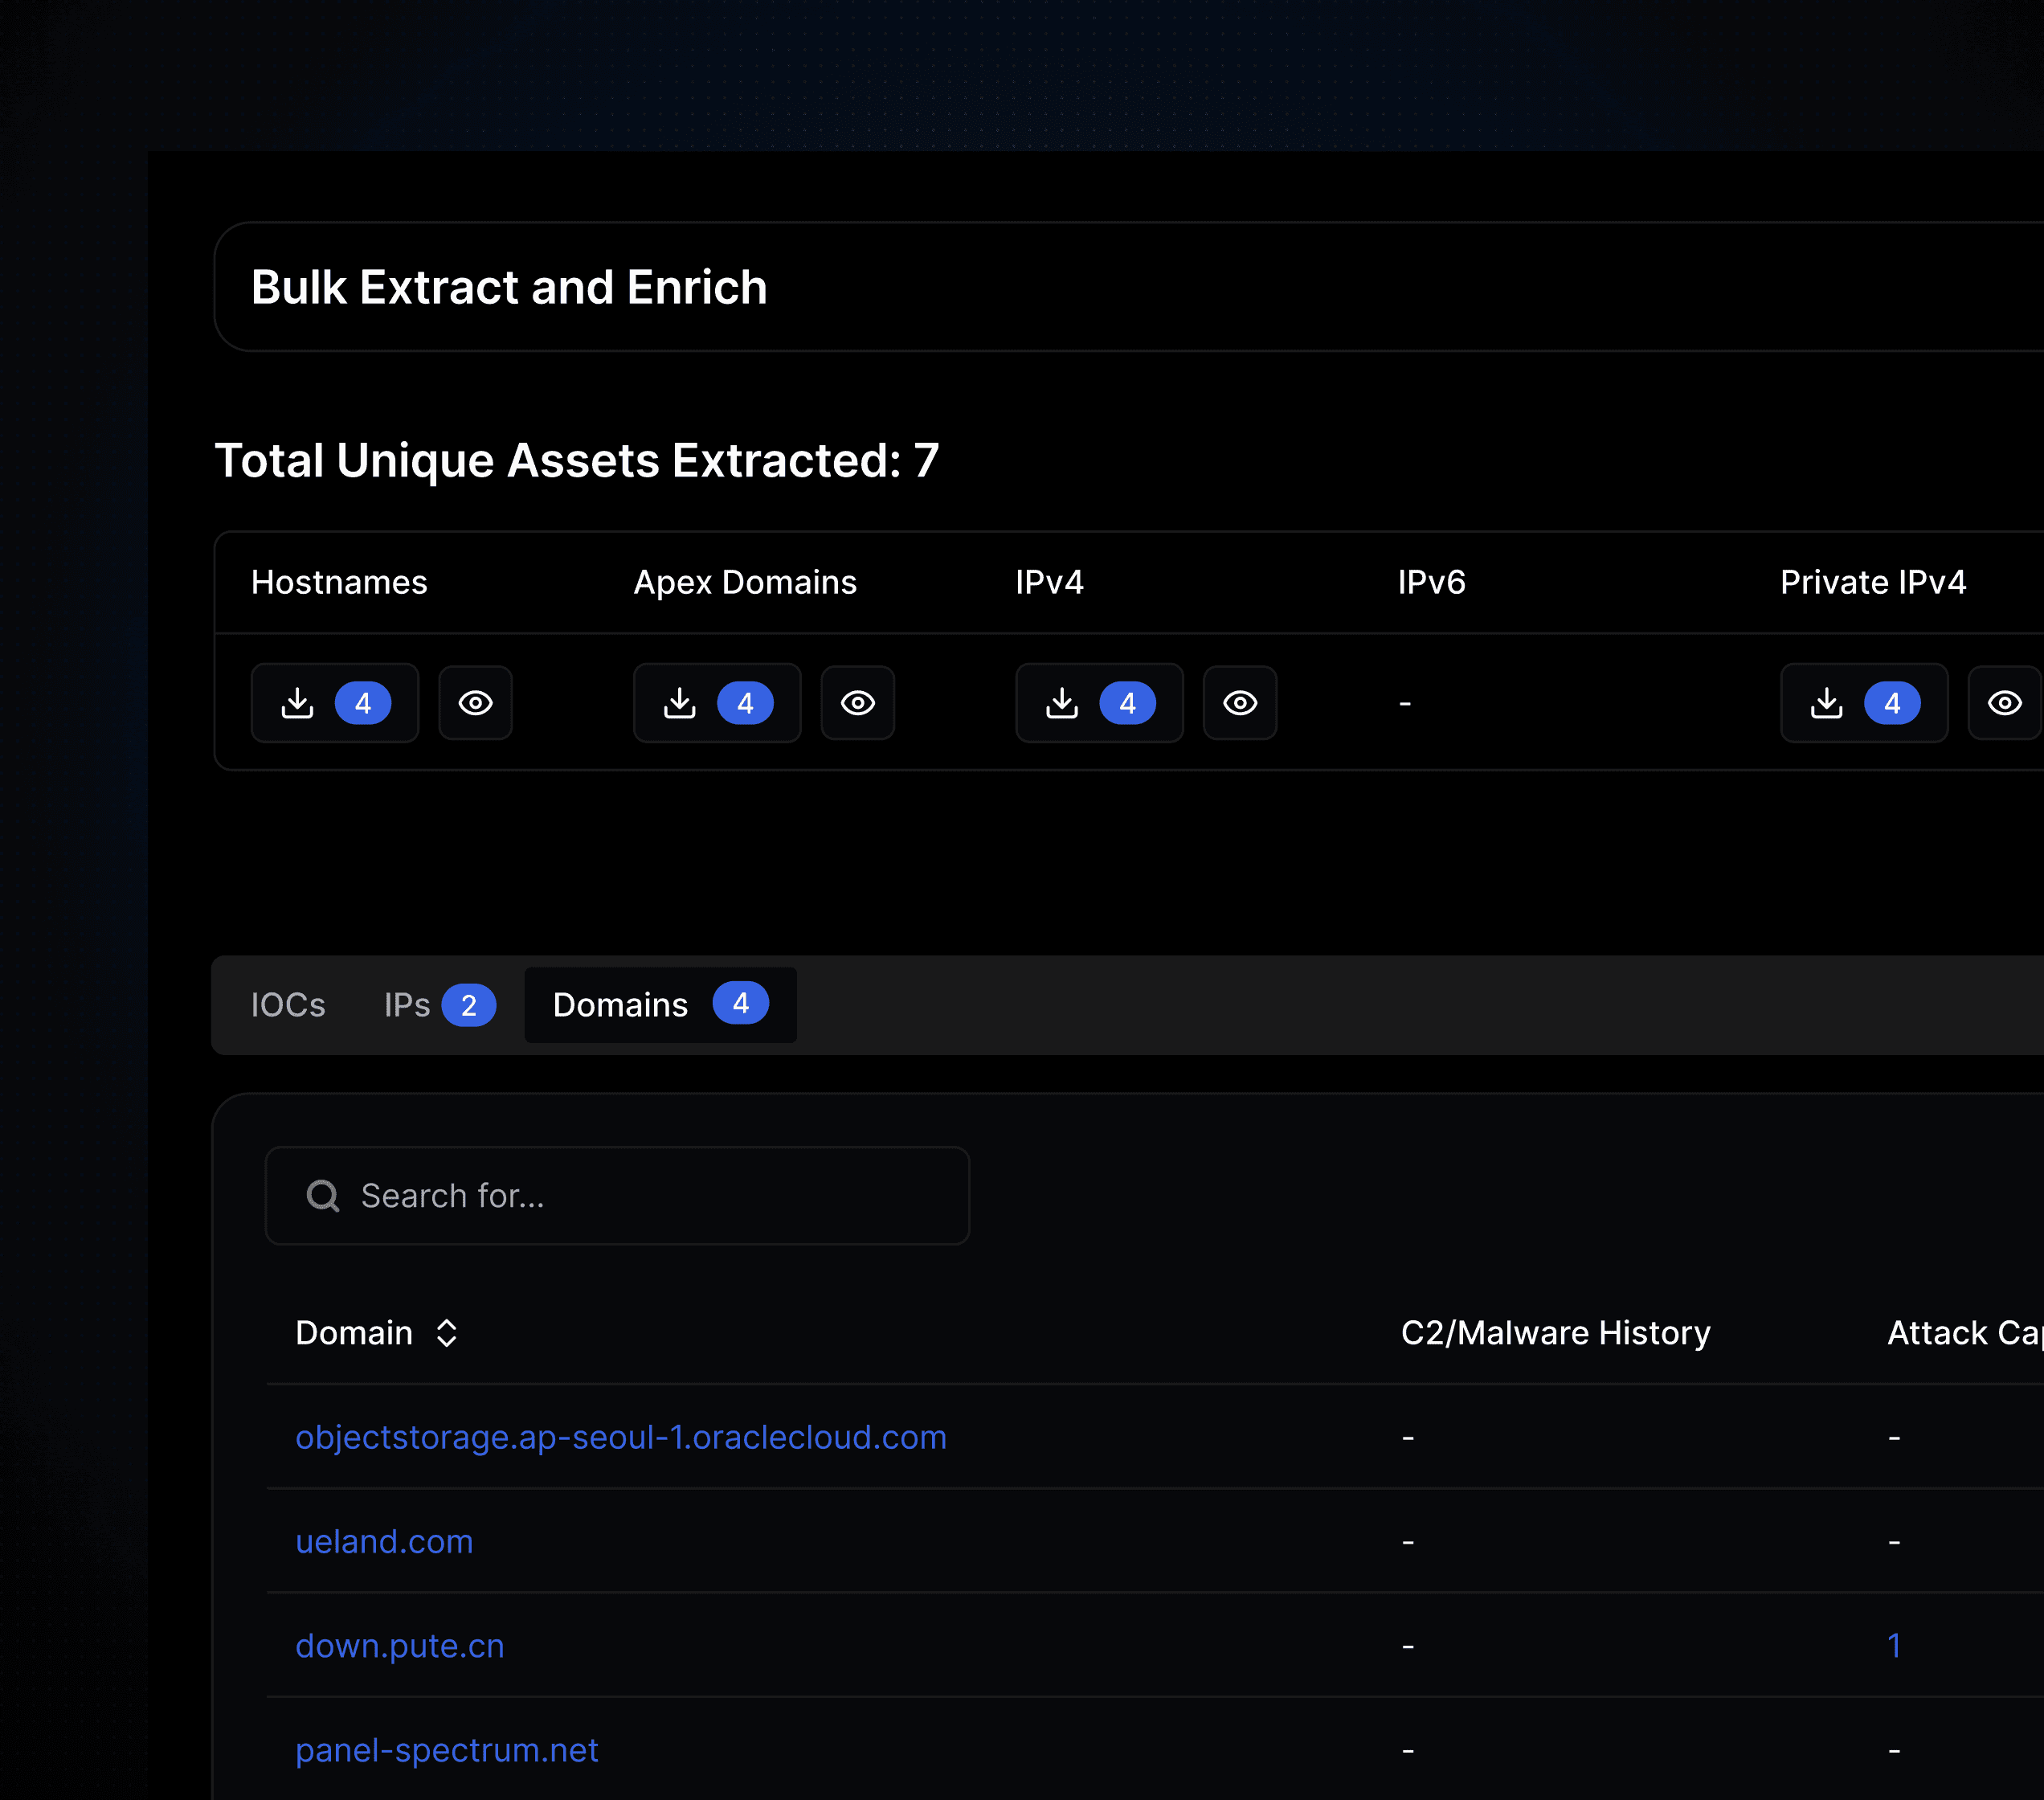Screen dimensions: 2044x1800
Task: Open the ueland.com domain link
Action: click(x=384, y=1541)
